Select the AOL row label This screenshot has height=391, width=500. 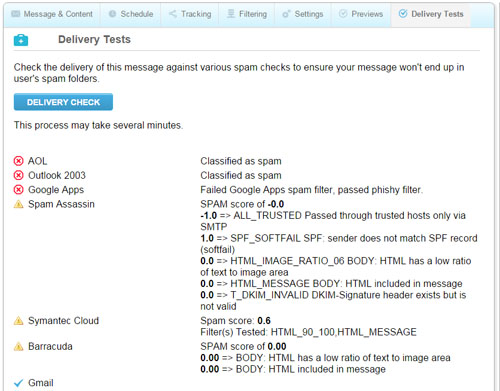click(37, 161)
